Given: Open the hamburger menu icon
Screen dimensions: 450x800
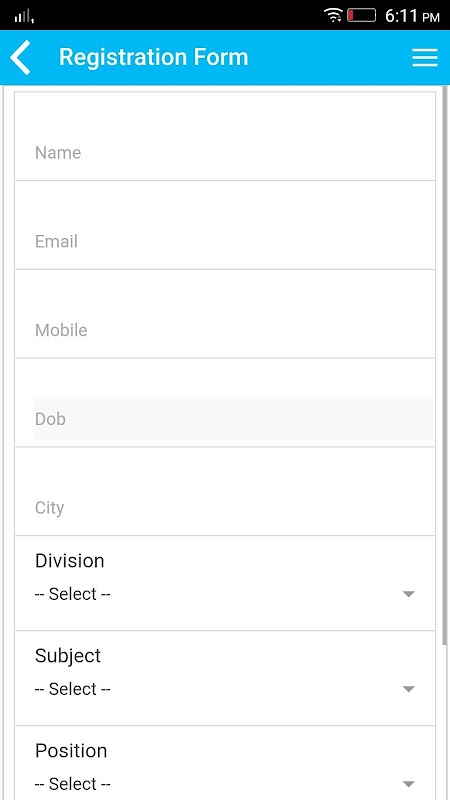Looking at the screenshot, I should [424, 57].
